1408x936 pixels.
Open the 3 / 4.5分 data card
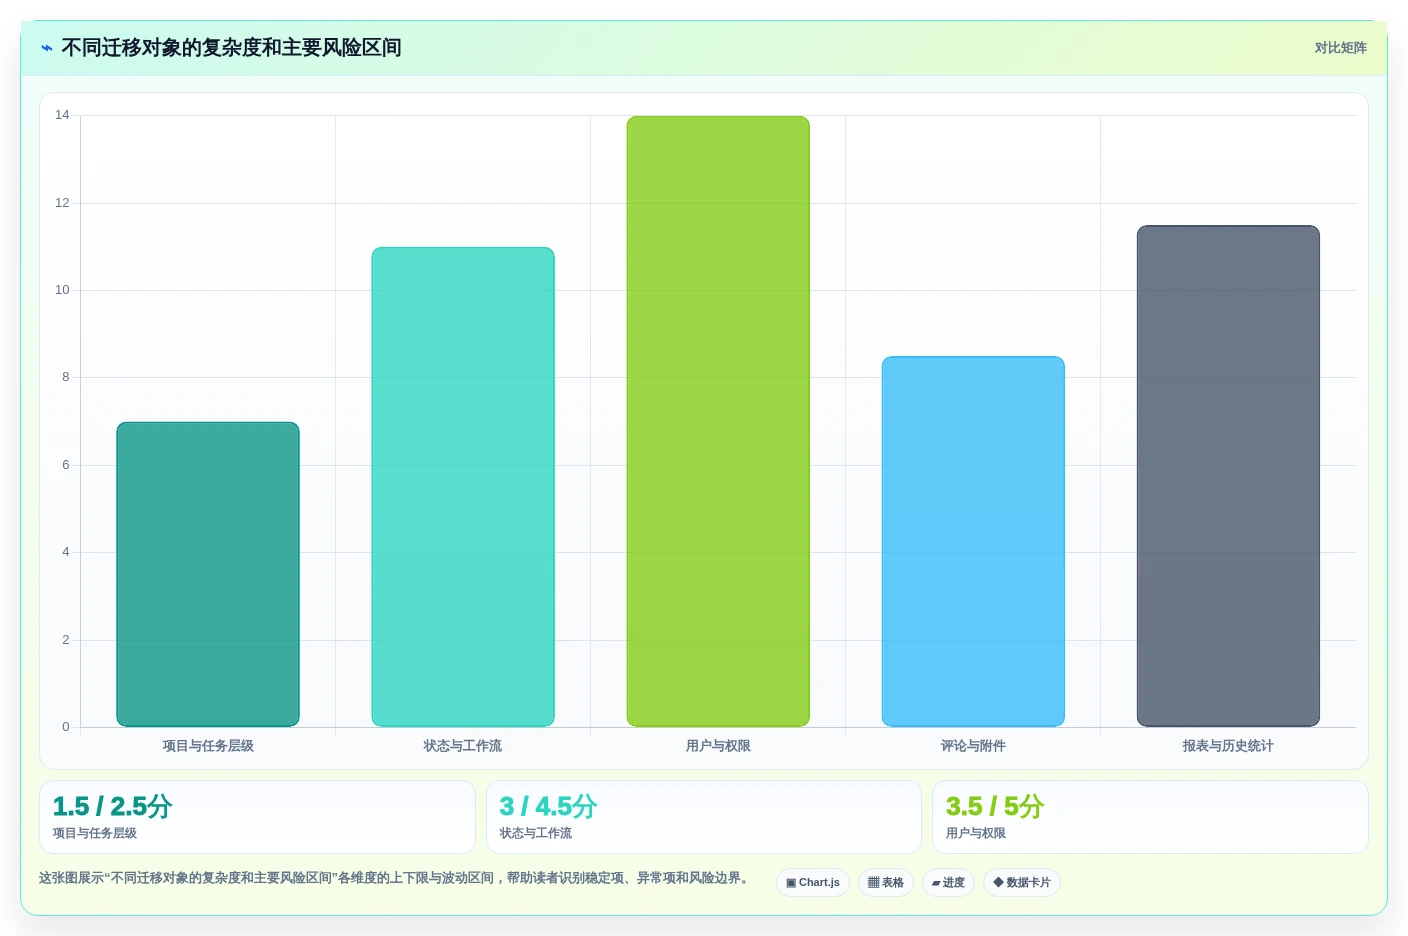click(x=703, y=817)
